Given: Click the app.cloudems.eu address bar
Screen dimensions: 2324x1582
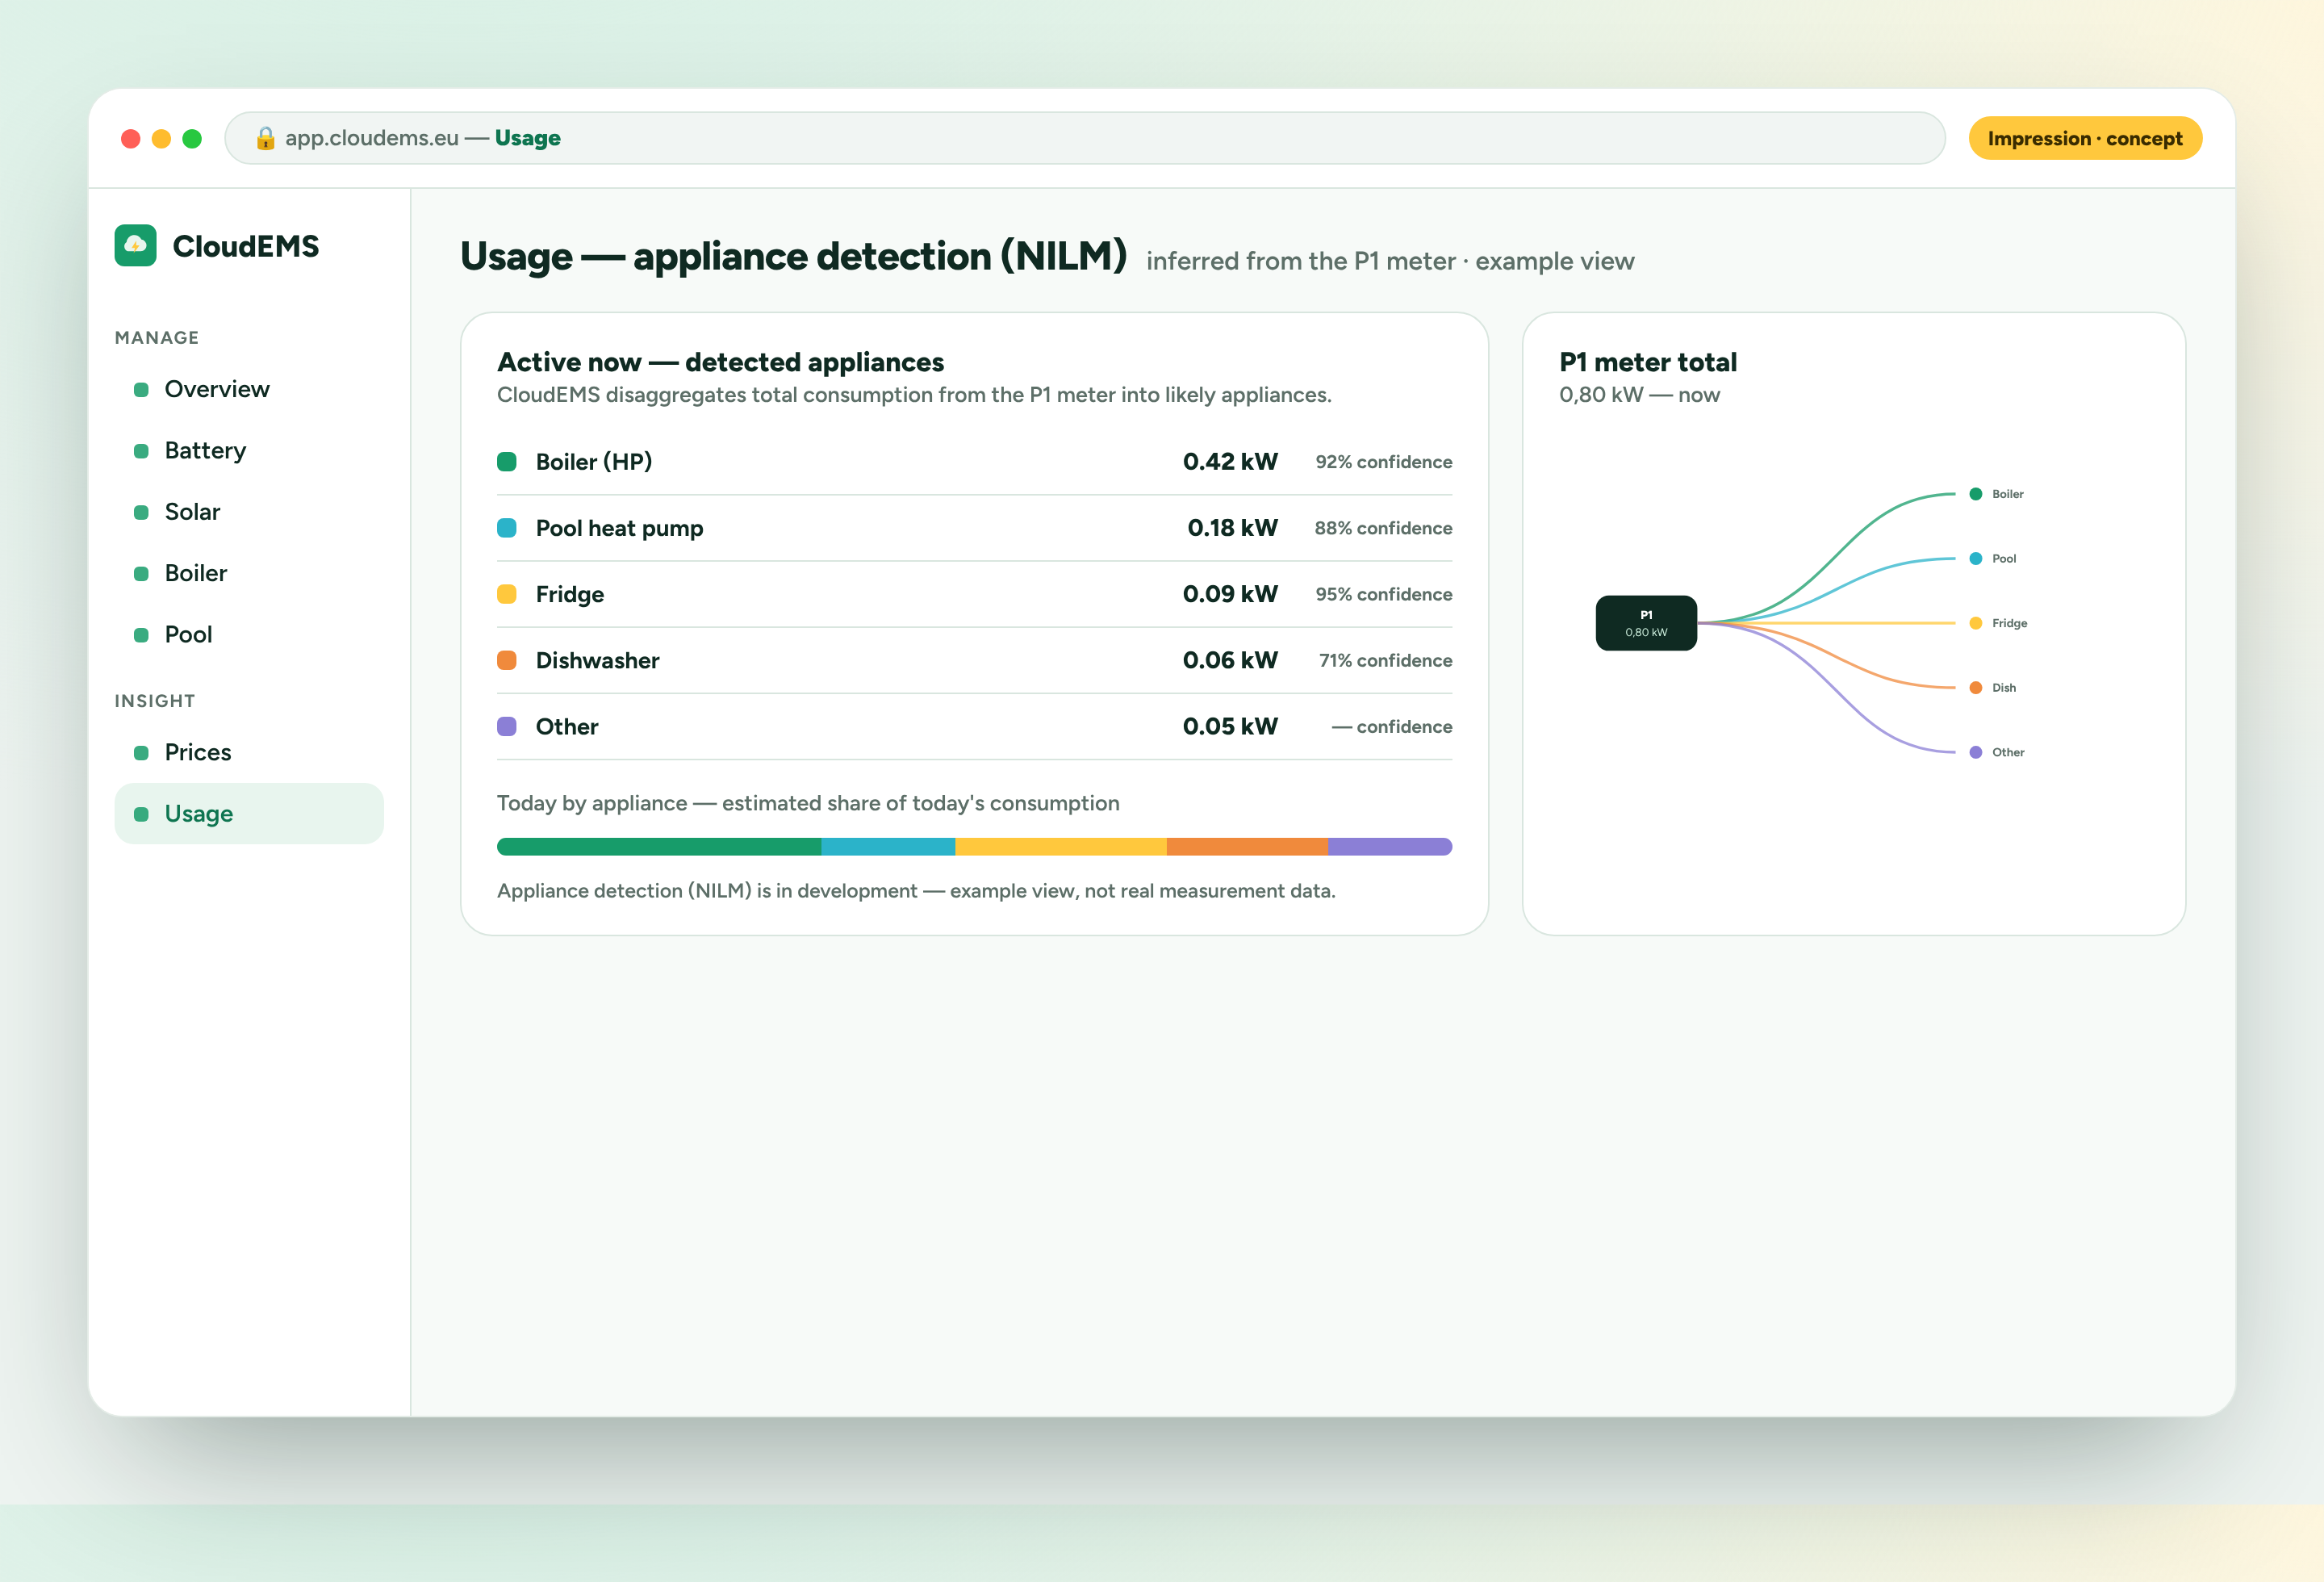Looking at the screenshot, I should [1085, 138].
